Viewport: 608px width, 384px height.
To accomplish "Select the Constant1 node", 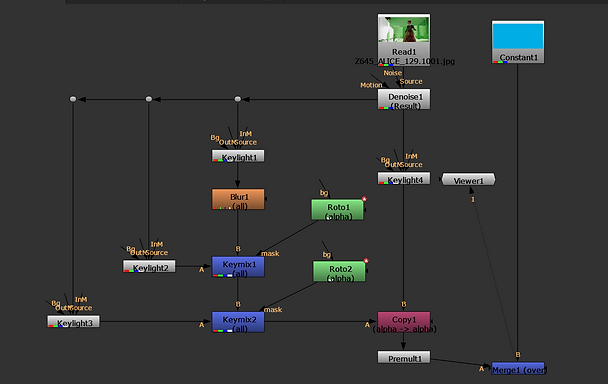I will 518,42.
